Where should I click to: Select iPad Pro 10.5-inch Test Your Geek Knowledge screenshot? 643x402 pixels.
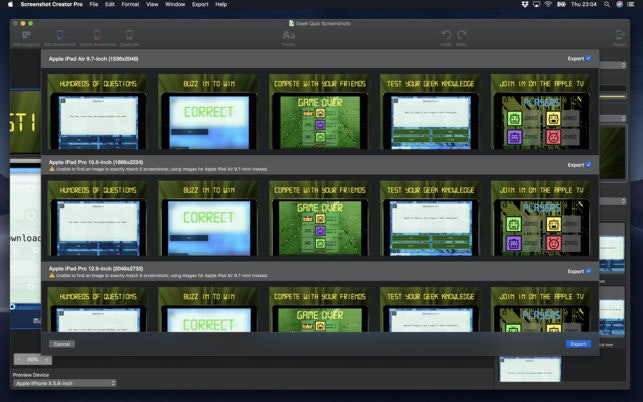point(430,218)
